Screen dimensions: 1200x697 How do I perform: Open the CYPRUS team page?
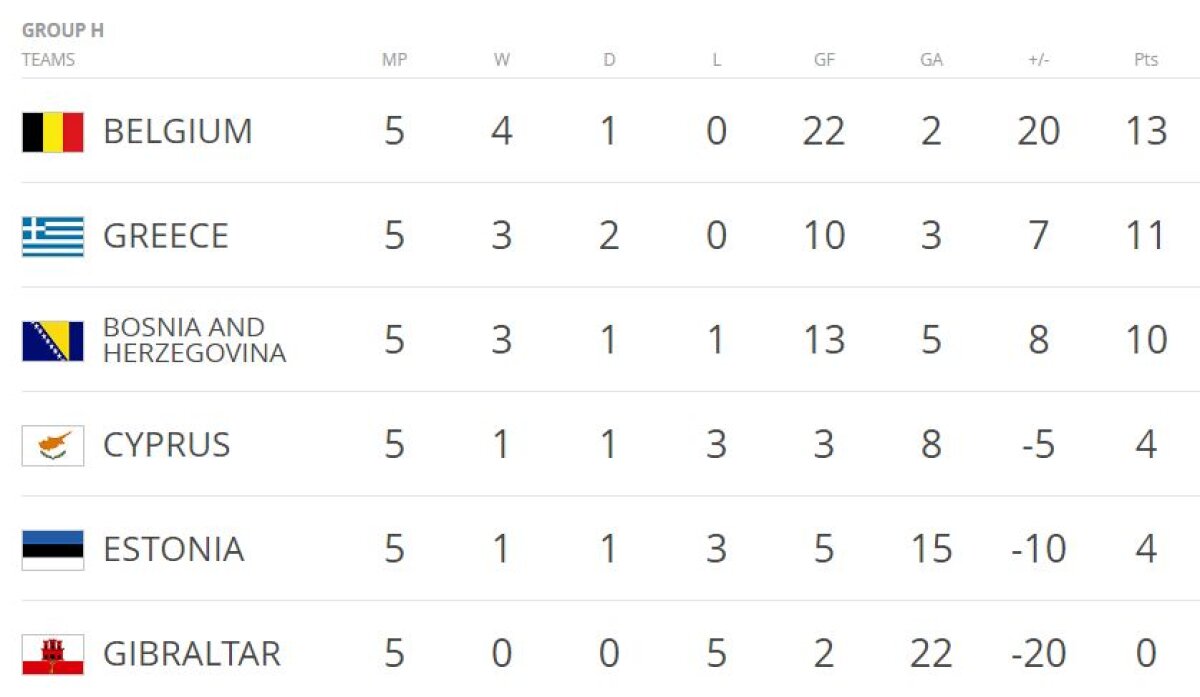pyautogui.click(x=166, y=445)
